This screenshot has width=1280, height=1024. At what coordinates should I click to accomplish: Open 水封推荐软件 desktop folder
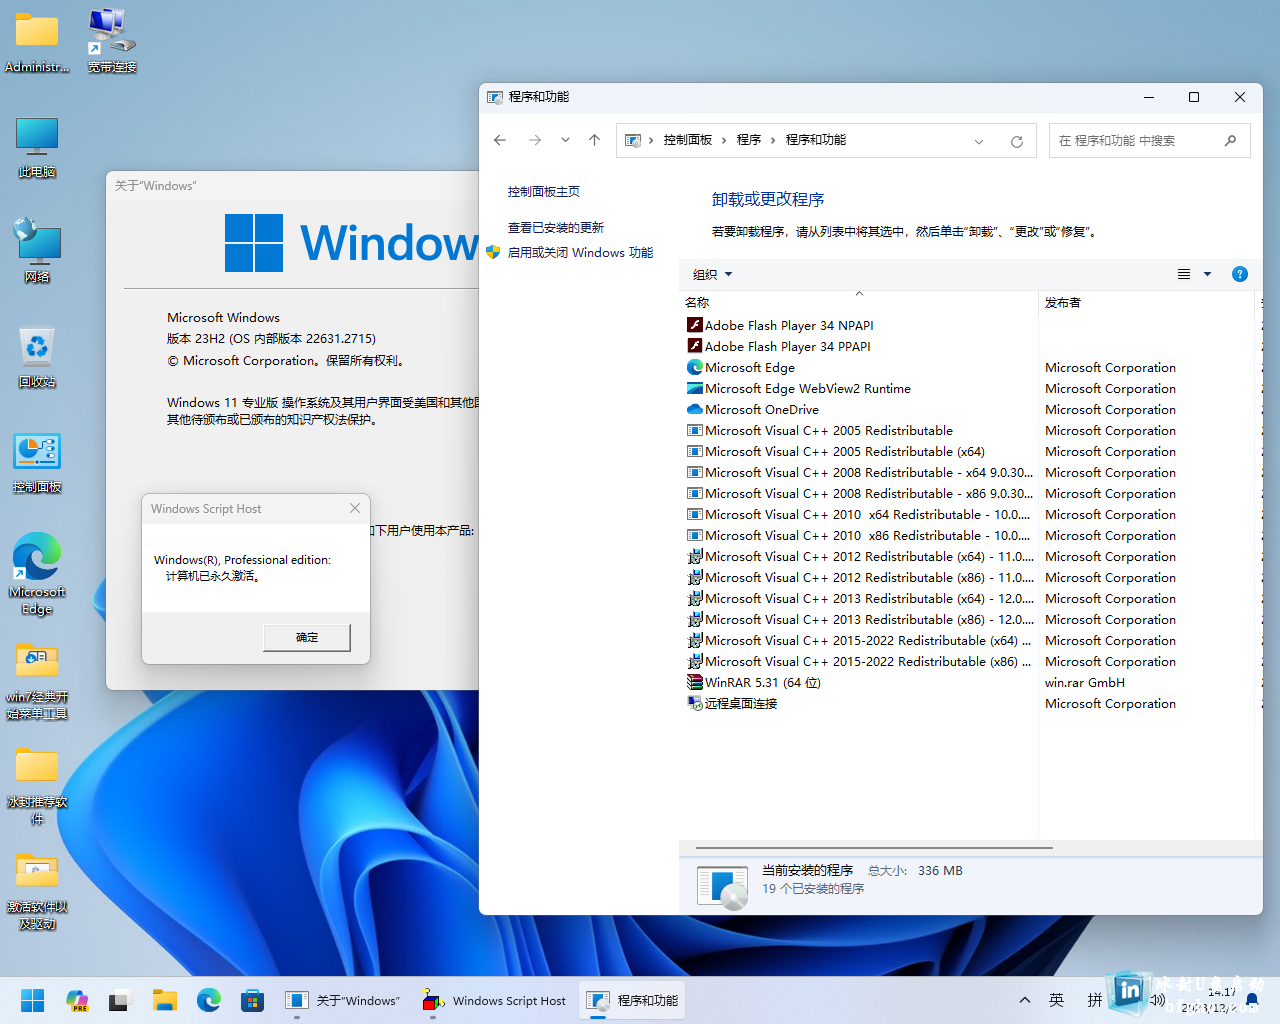[37, 787]
